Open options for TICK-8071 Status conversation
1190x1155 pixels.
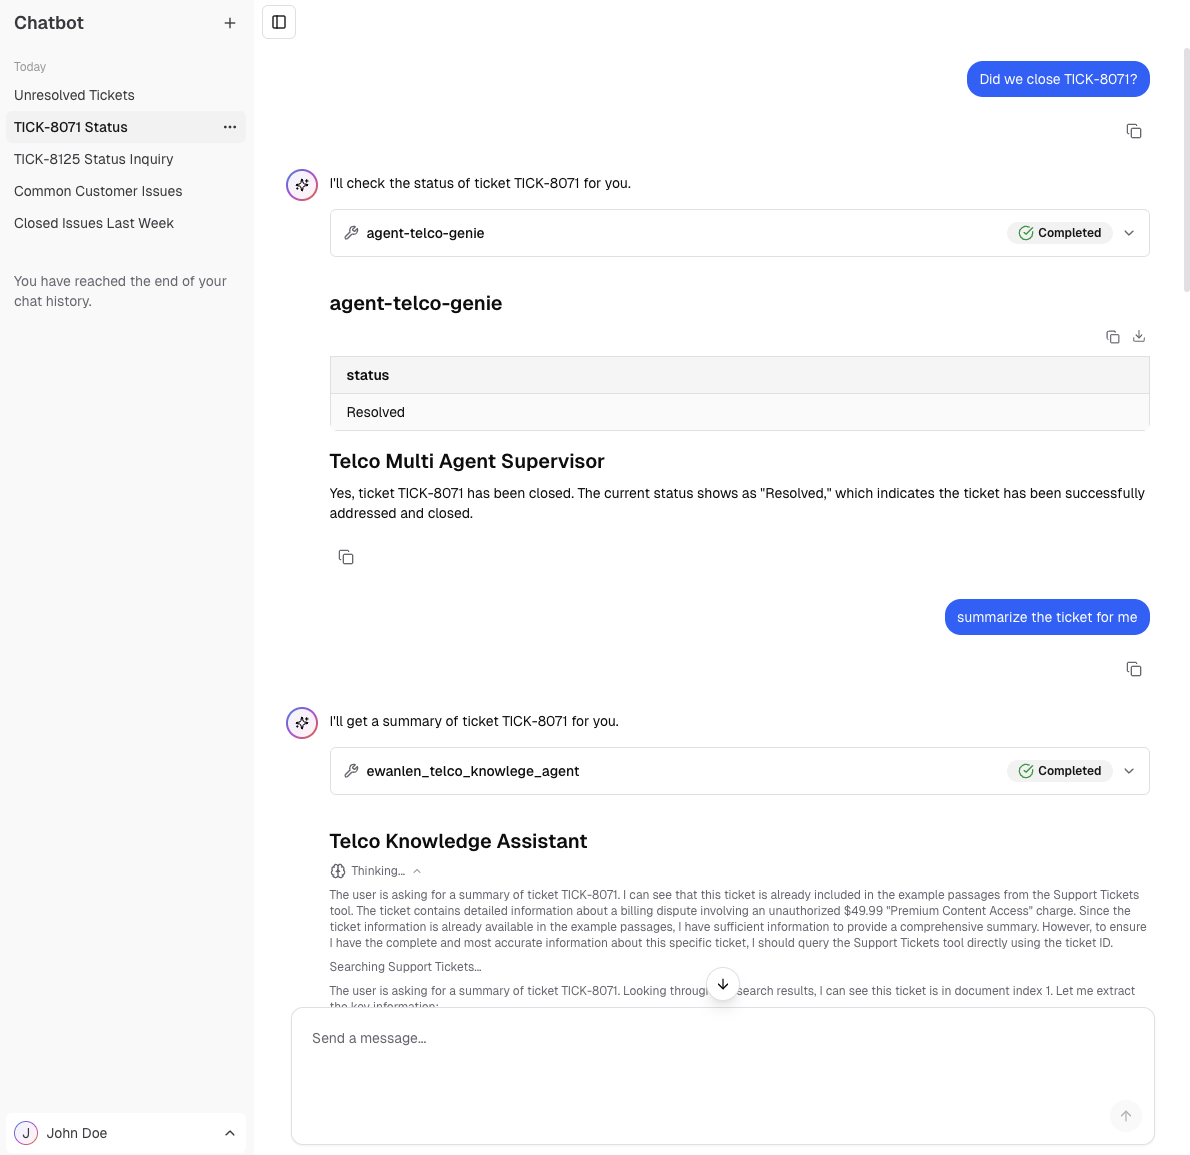coord(229,127)
